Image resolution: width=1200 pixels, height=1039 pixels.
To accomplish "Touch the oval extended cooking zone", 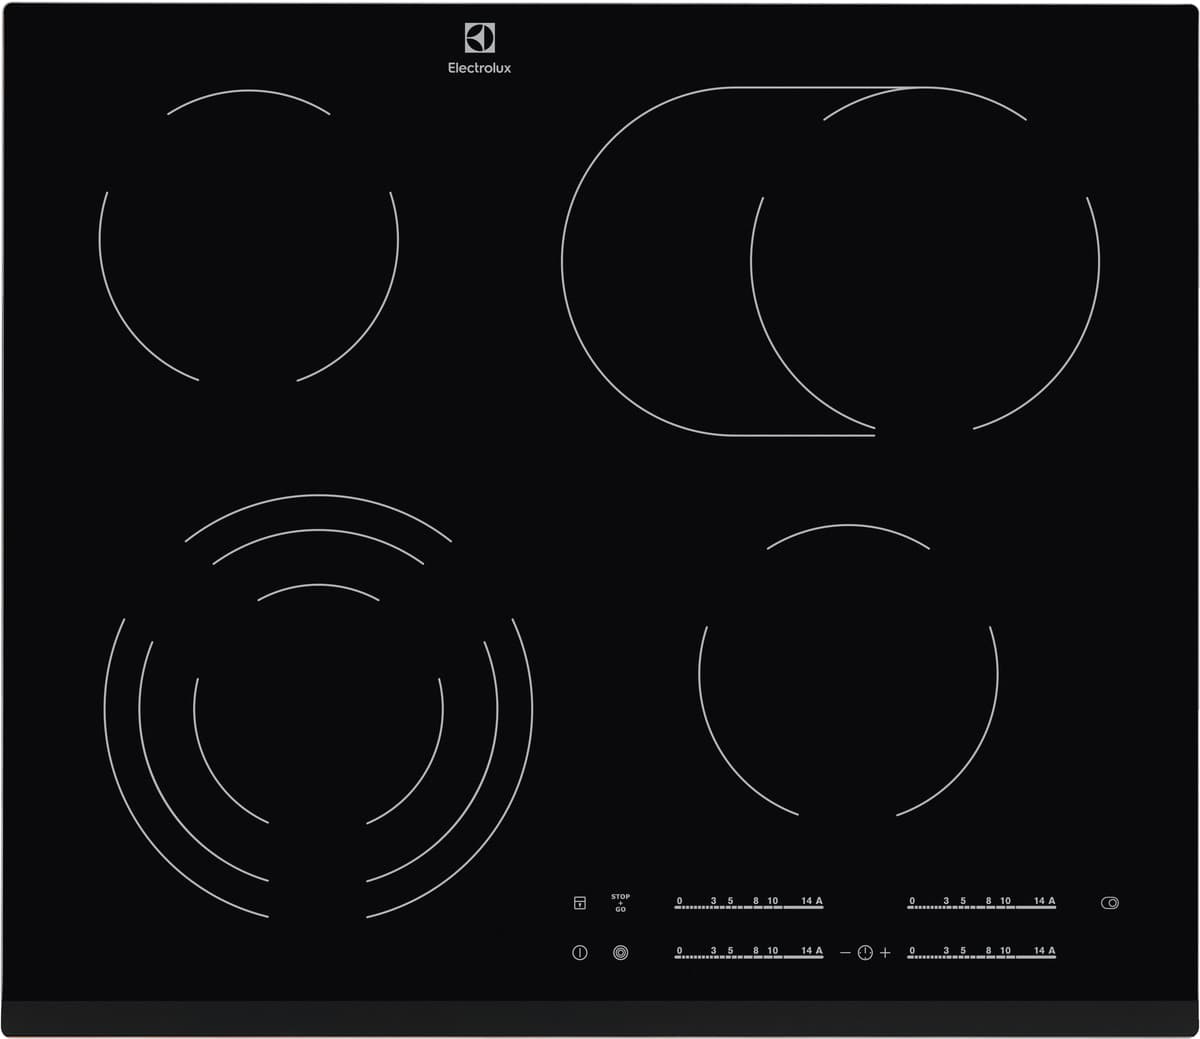I will [830, 262].
